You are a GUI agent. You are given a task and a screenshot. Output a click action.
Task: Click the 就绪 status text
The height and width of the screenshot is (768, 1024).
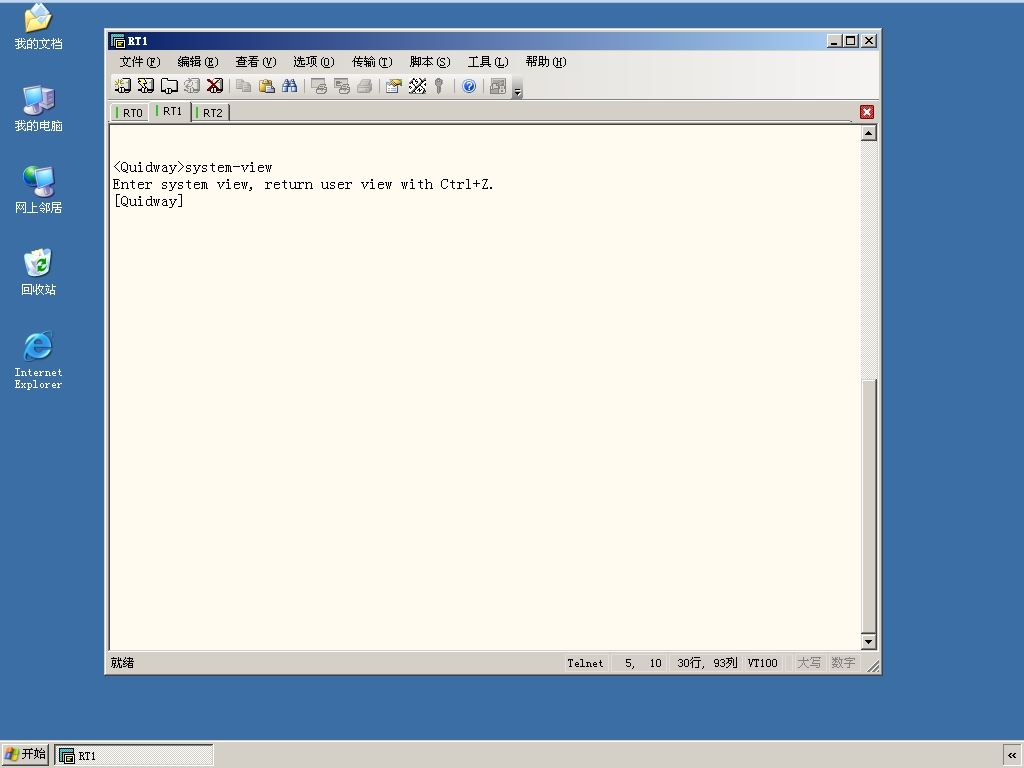(122, 663)
